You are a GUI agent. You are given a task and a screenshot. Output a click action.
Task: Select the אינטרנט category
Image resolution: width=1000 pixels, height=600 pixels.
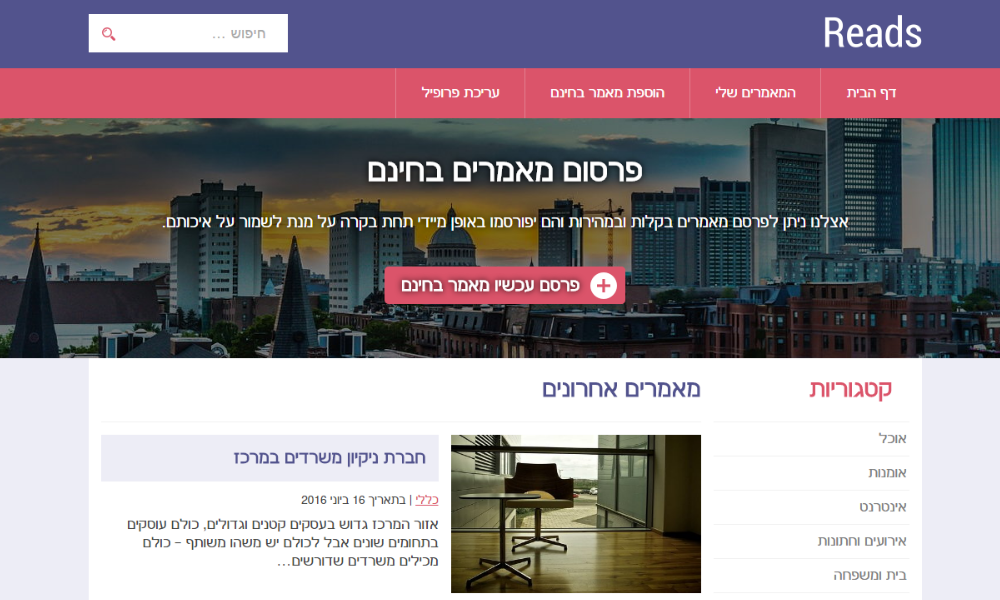coord(883,507)
